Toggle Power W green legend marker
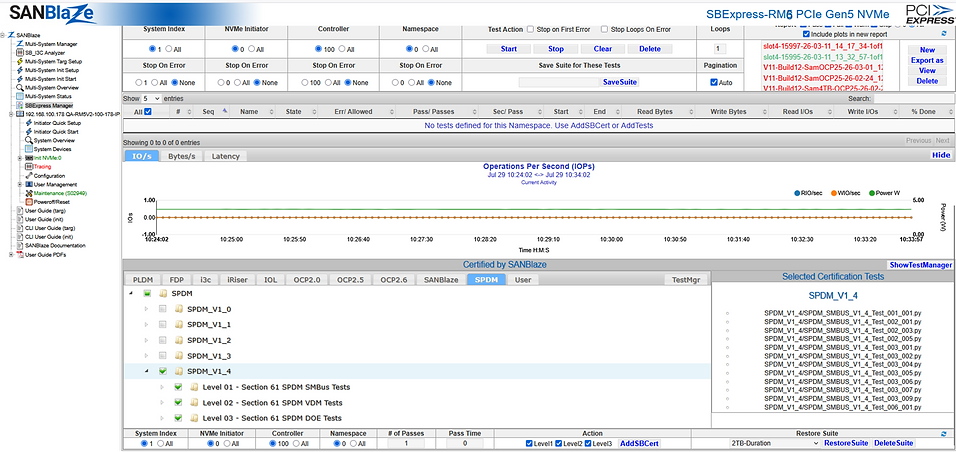This screenshot has width=956, height=452. click(x=871, y=193)
